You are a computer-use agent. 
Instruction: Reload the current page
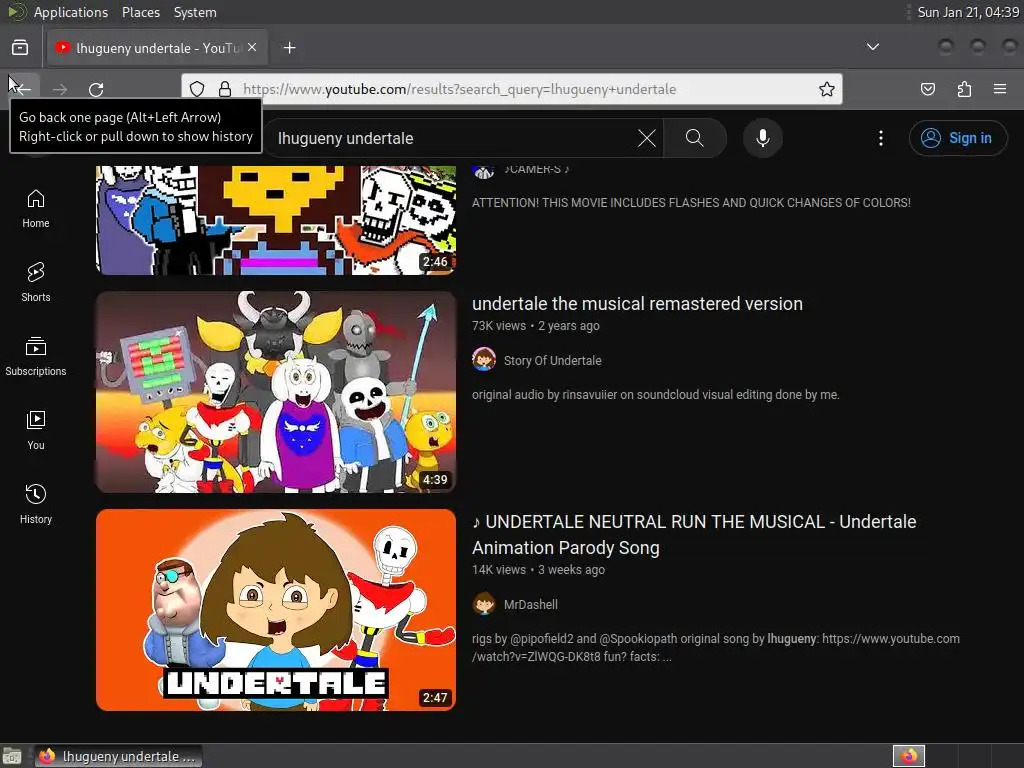click(96, 89)
